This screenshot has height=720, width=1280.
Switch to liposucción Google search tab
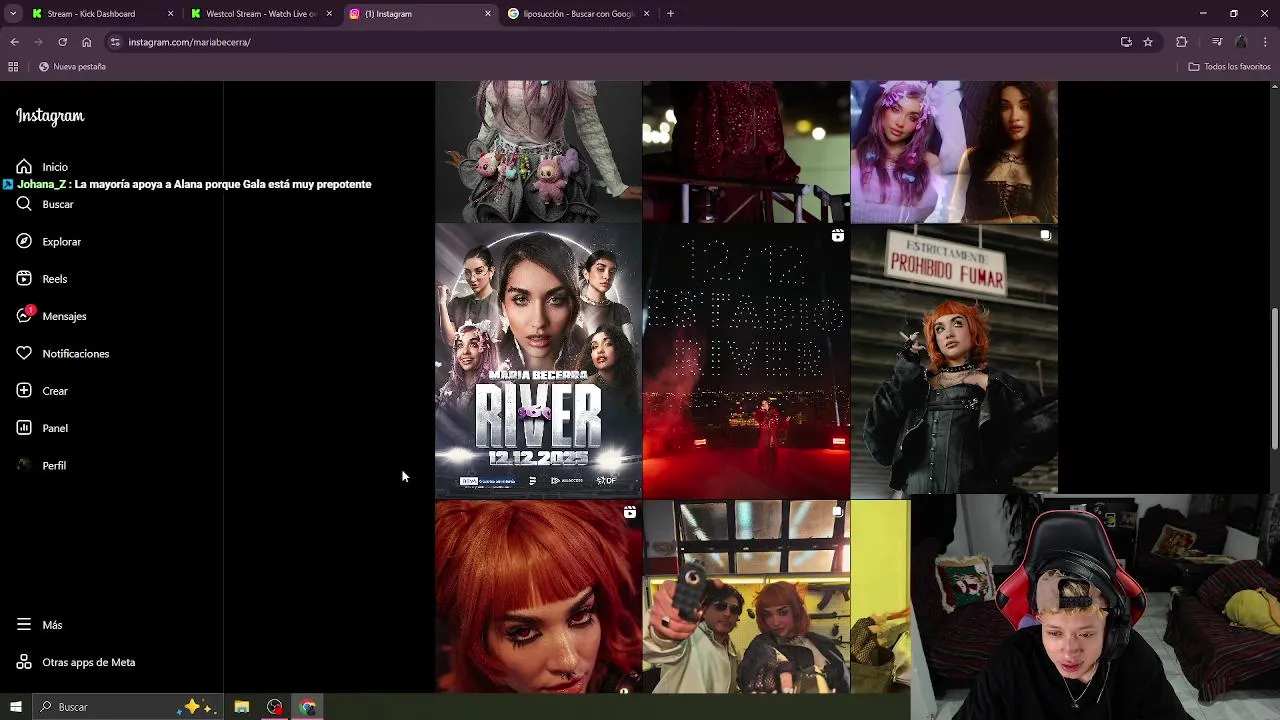pos(578,14)
